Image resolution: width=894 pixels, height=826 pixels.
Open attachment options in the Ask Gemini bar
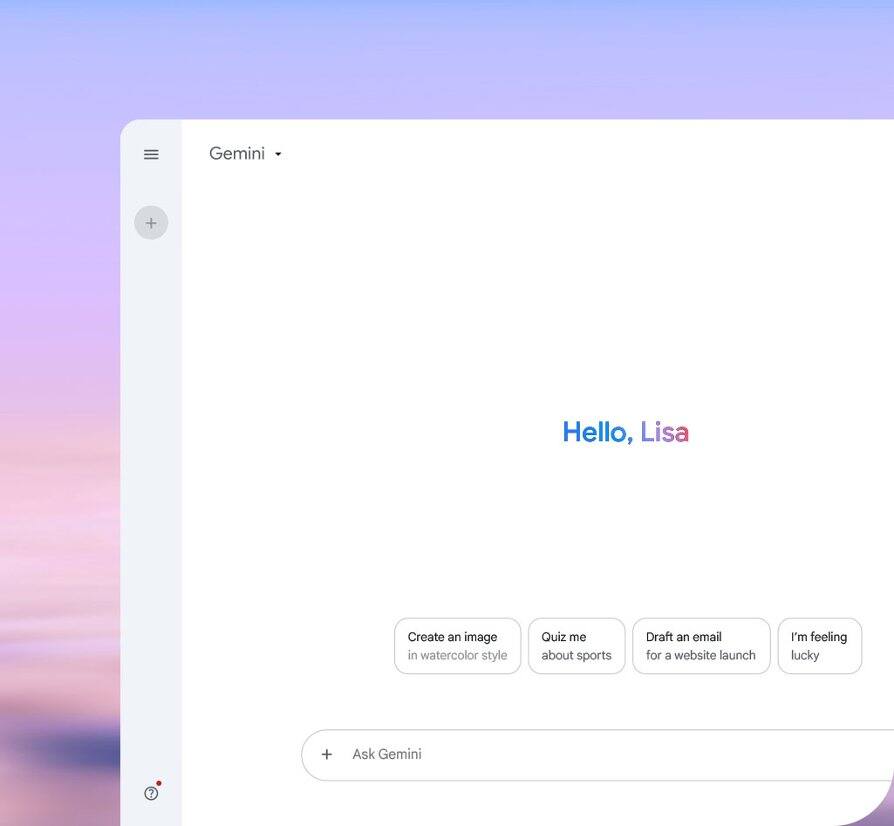coord(326,753)
